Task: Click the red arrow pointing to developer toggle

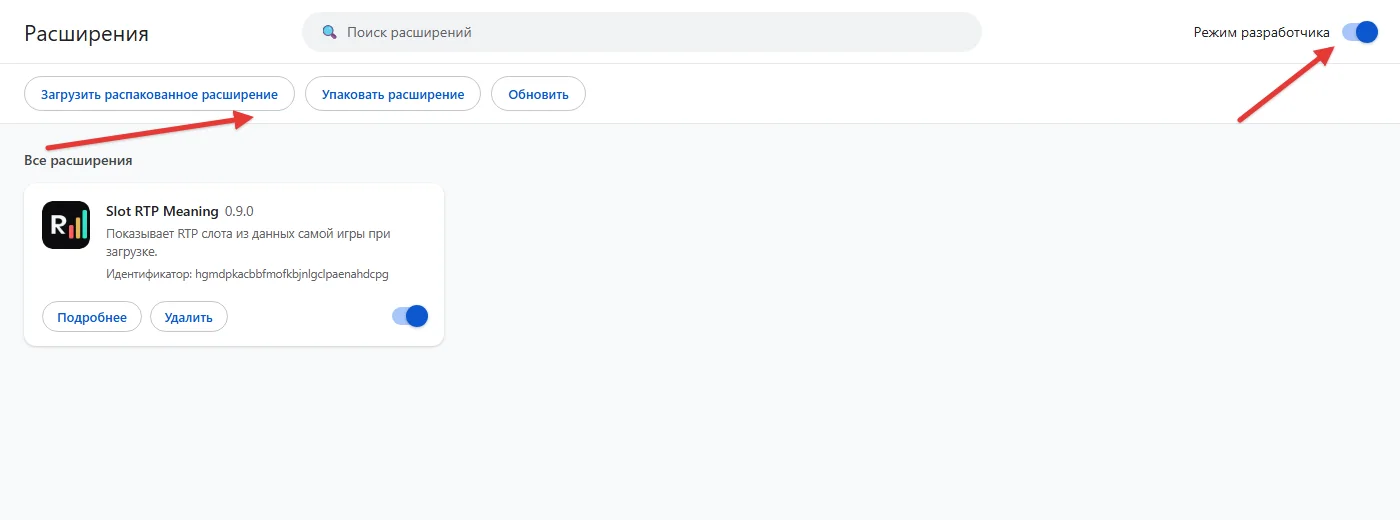Action: pos(1285,85)
